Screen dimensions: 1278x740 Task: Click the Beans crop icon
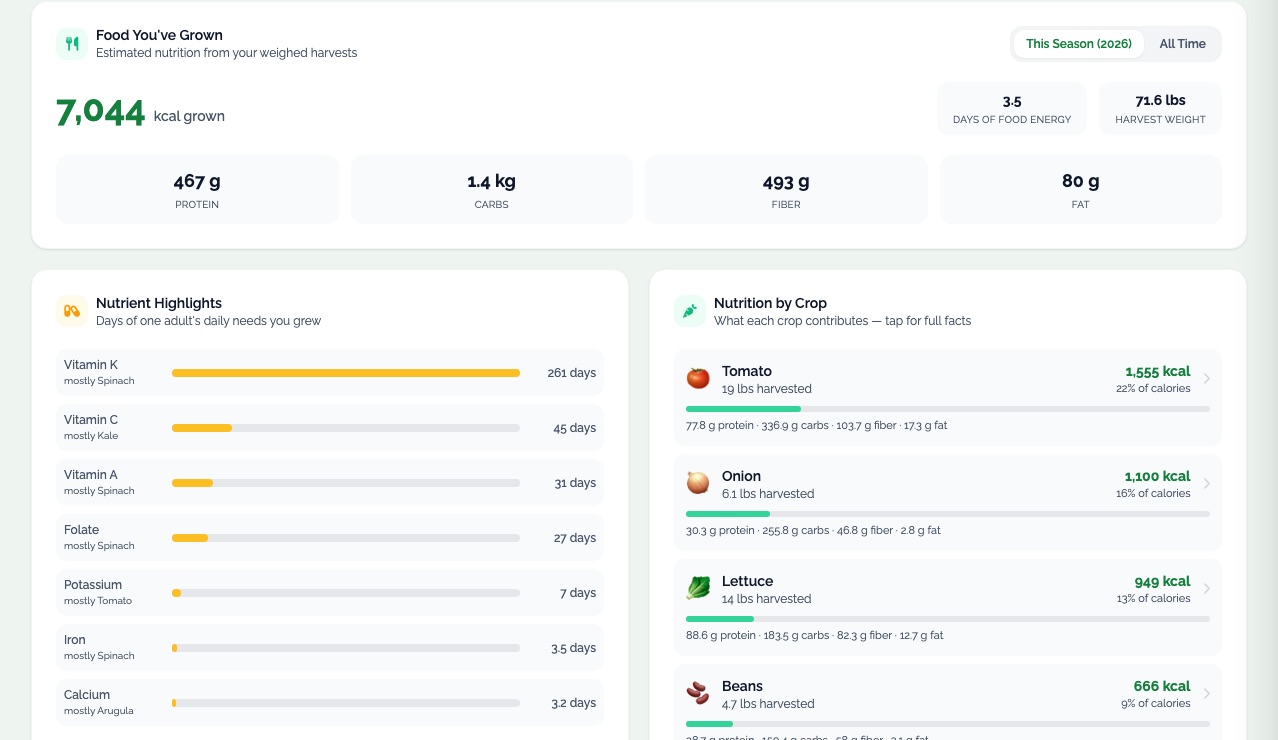click(x=698, y=693)
